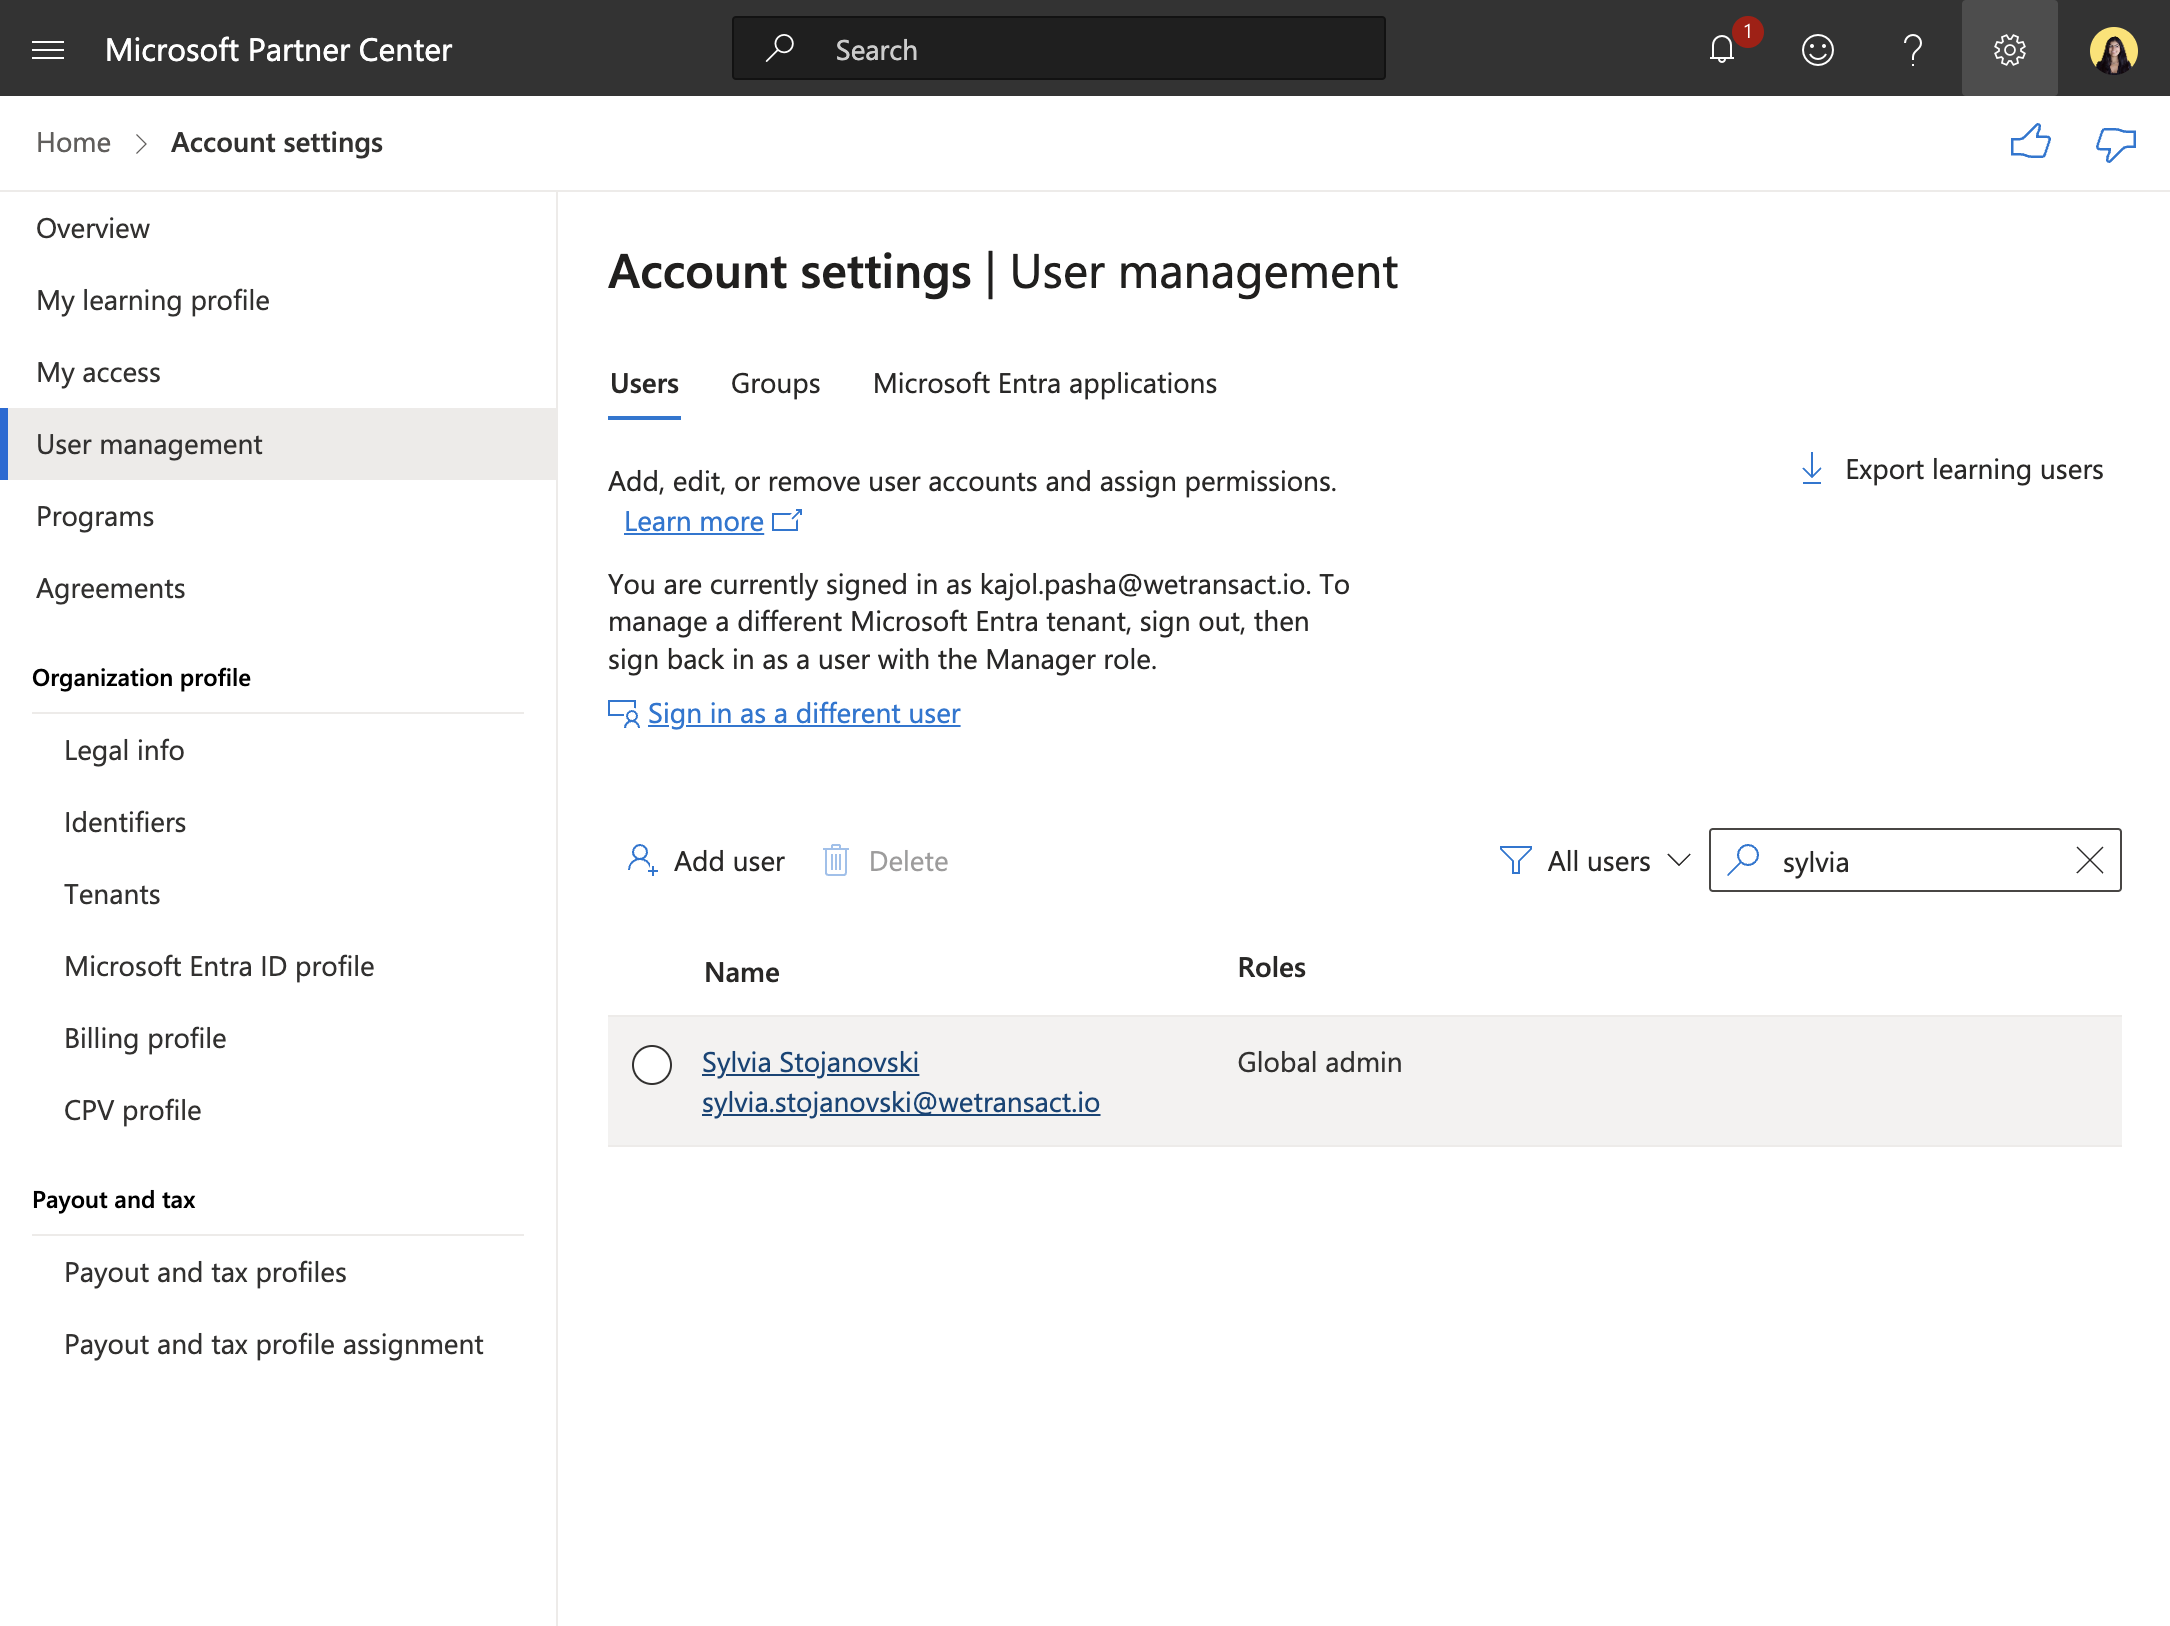2170x1626 pixels.
Task: Open Payout and tax profile assignment
Action: [x=273, y=1344]
